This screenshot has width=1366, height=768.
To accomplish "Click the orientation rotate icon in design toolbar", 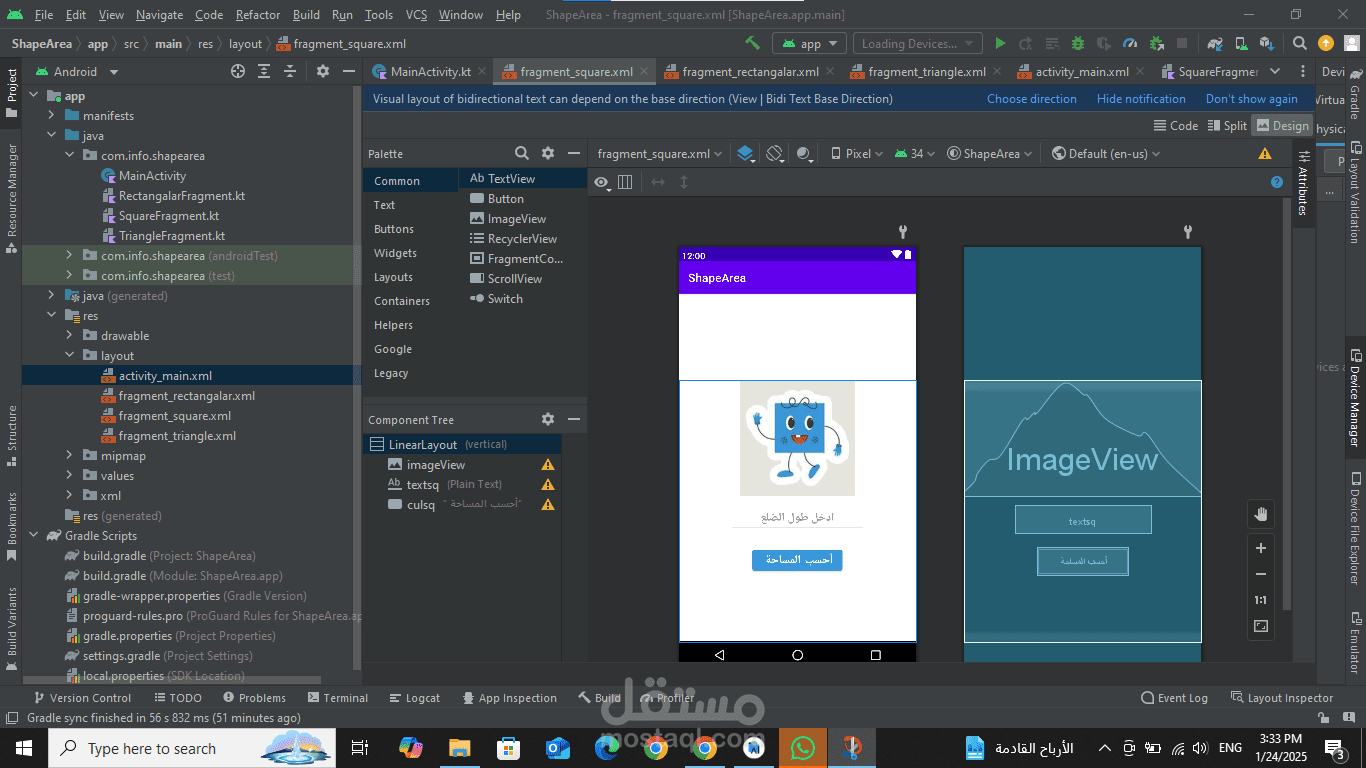I will [x=774, y=153].
